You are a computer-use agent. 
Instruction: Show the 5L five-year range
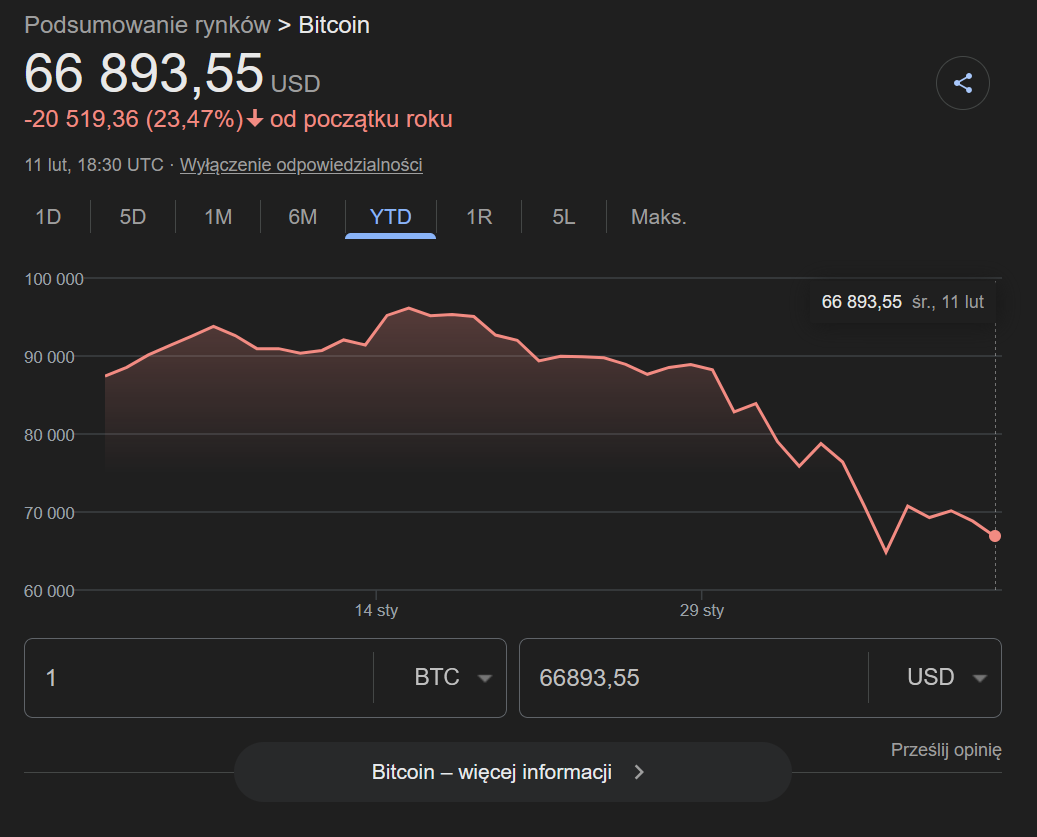(x=564, y=216)
